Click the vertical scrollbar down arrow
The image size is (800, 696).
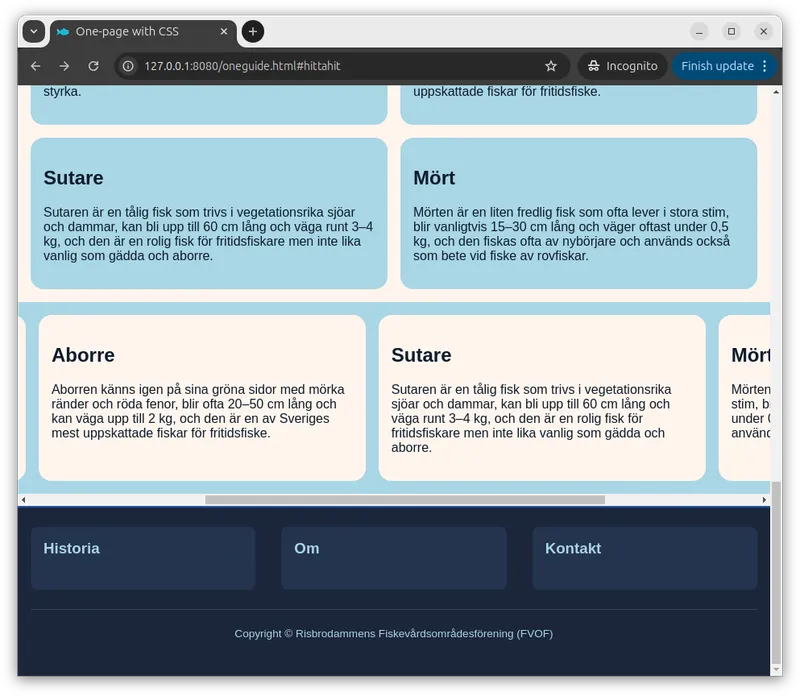[x=776, y=670]
